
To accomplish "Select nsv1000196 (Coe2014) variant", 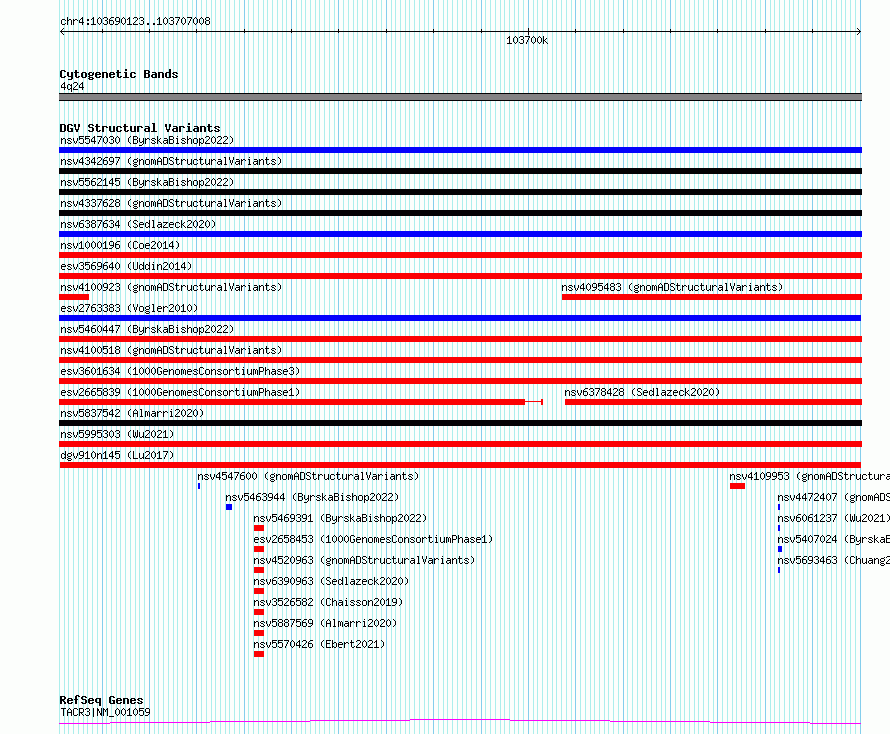I will (120, 245).
